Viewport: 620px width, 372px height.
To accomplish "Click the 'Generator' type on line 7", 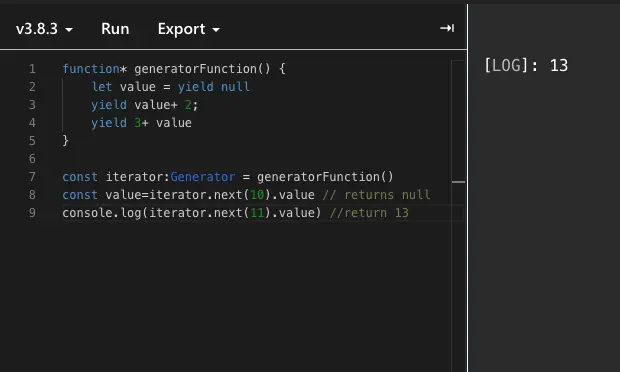I will [x=202, y=177].
